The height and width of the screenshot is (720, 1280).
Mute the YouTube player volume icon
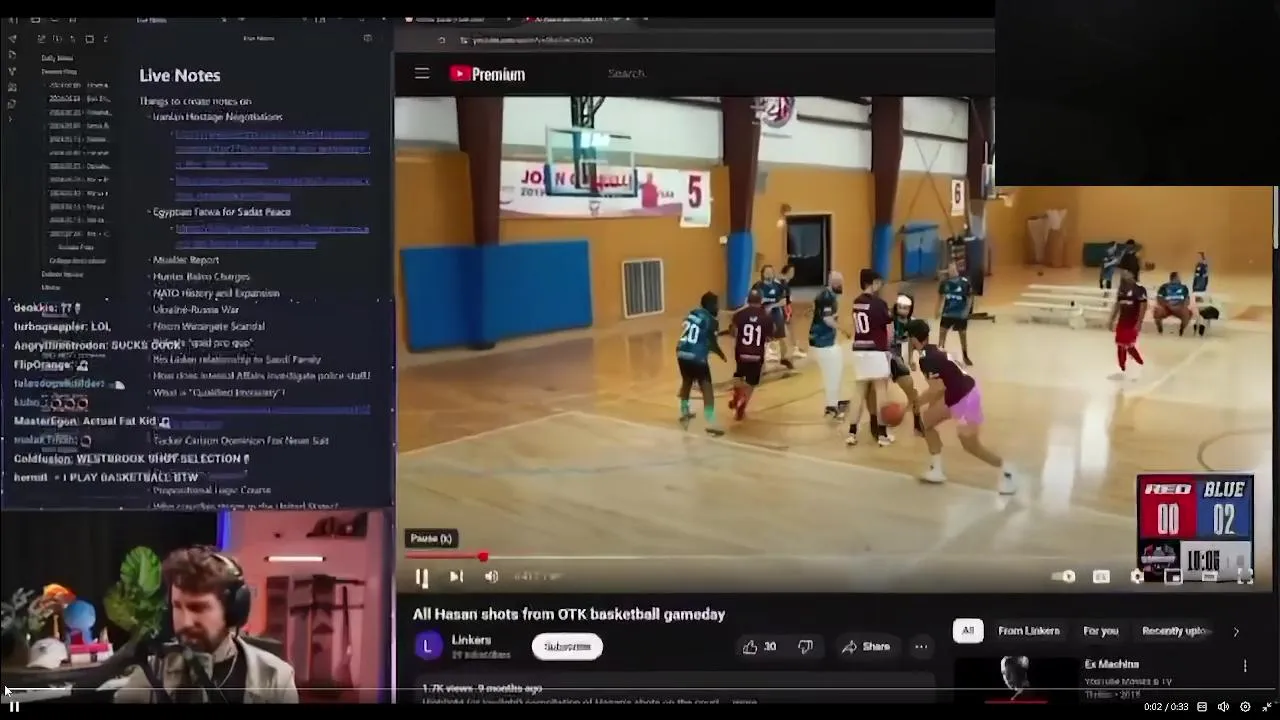click(491, 577)
